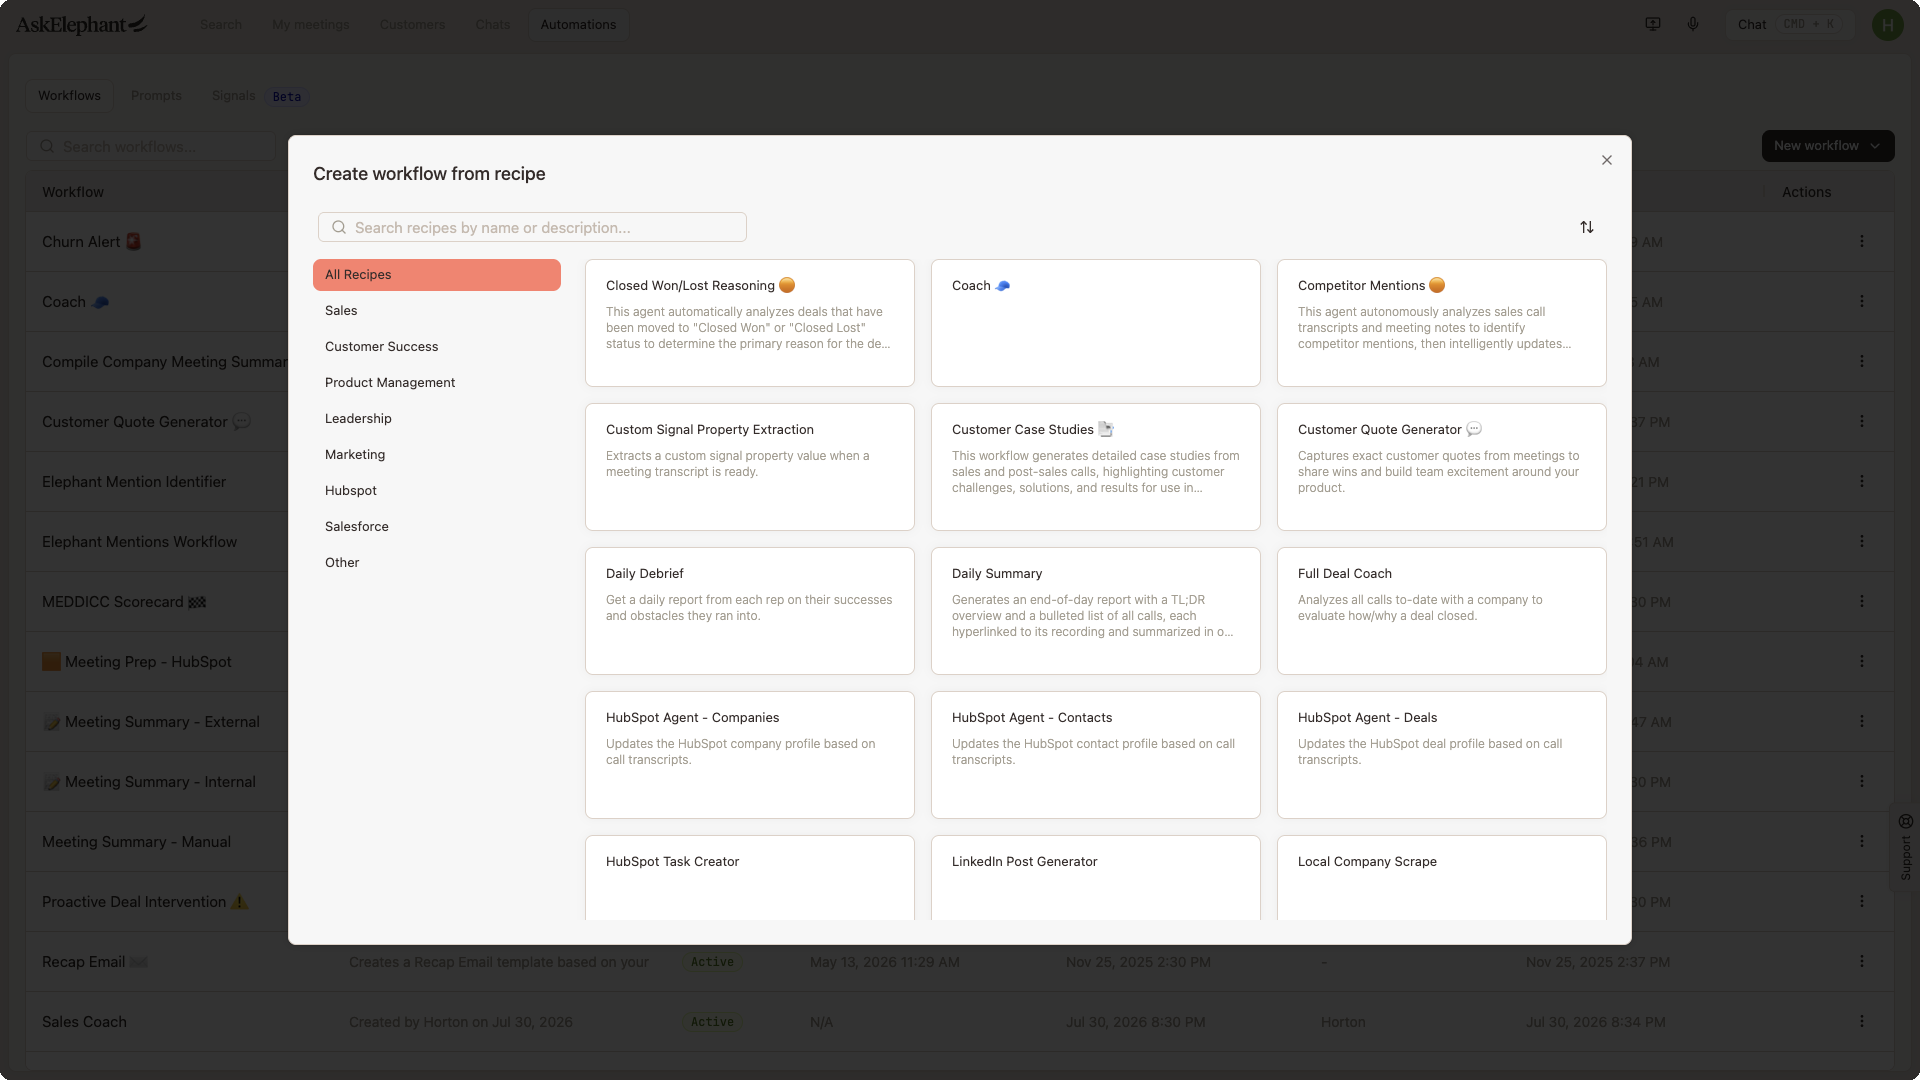Open actions menu for MEDDICC Scorecard row

point(1862,601)
